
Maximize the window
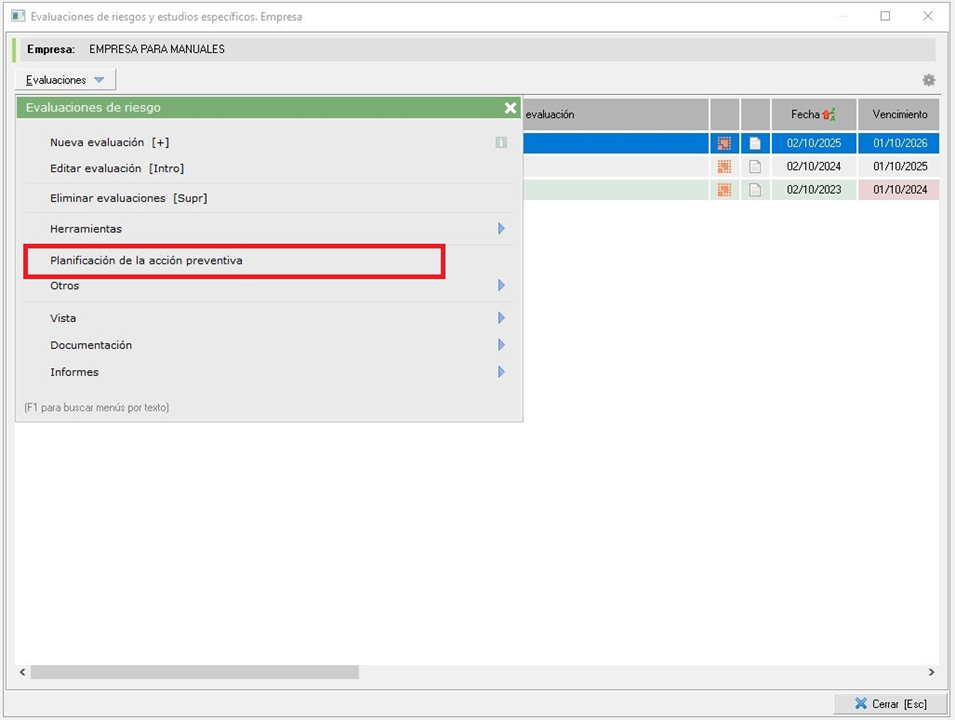(x=885, y=16)
